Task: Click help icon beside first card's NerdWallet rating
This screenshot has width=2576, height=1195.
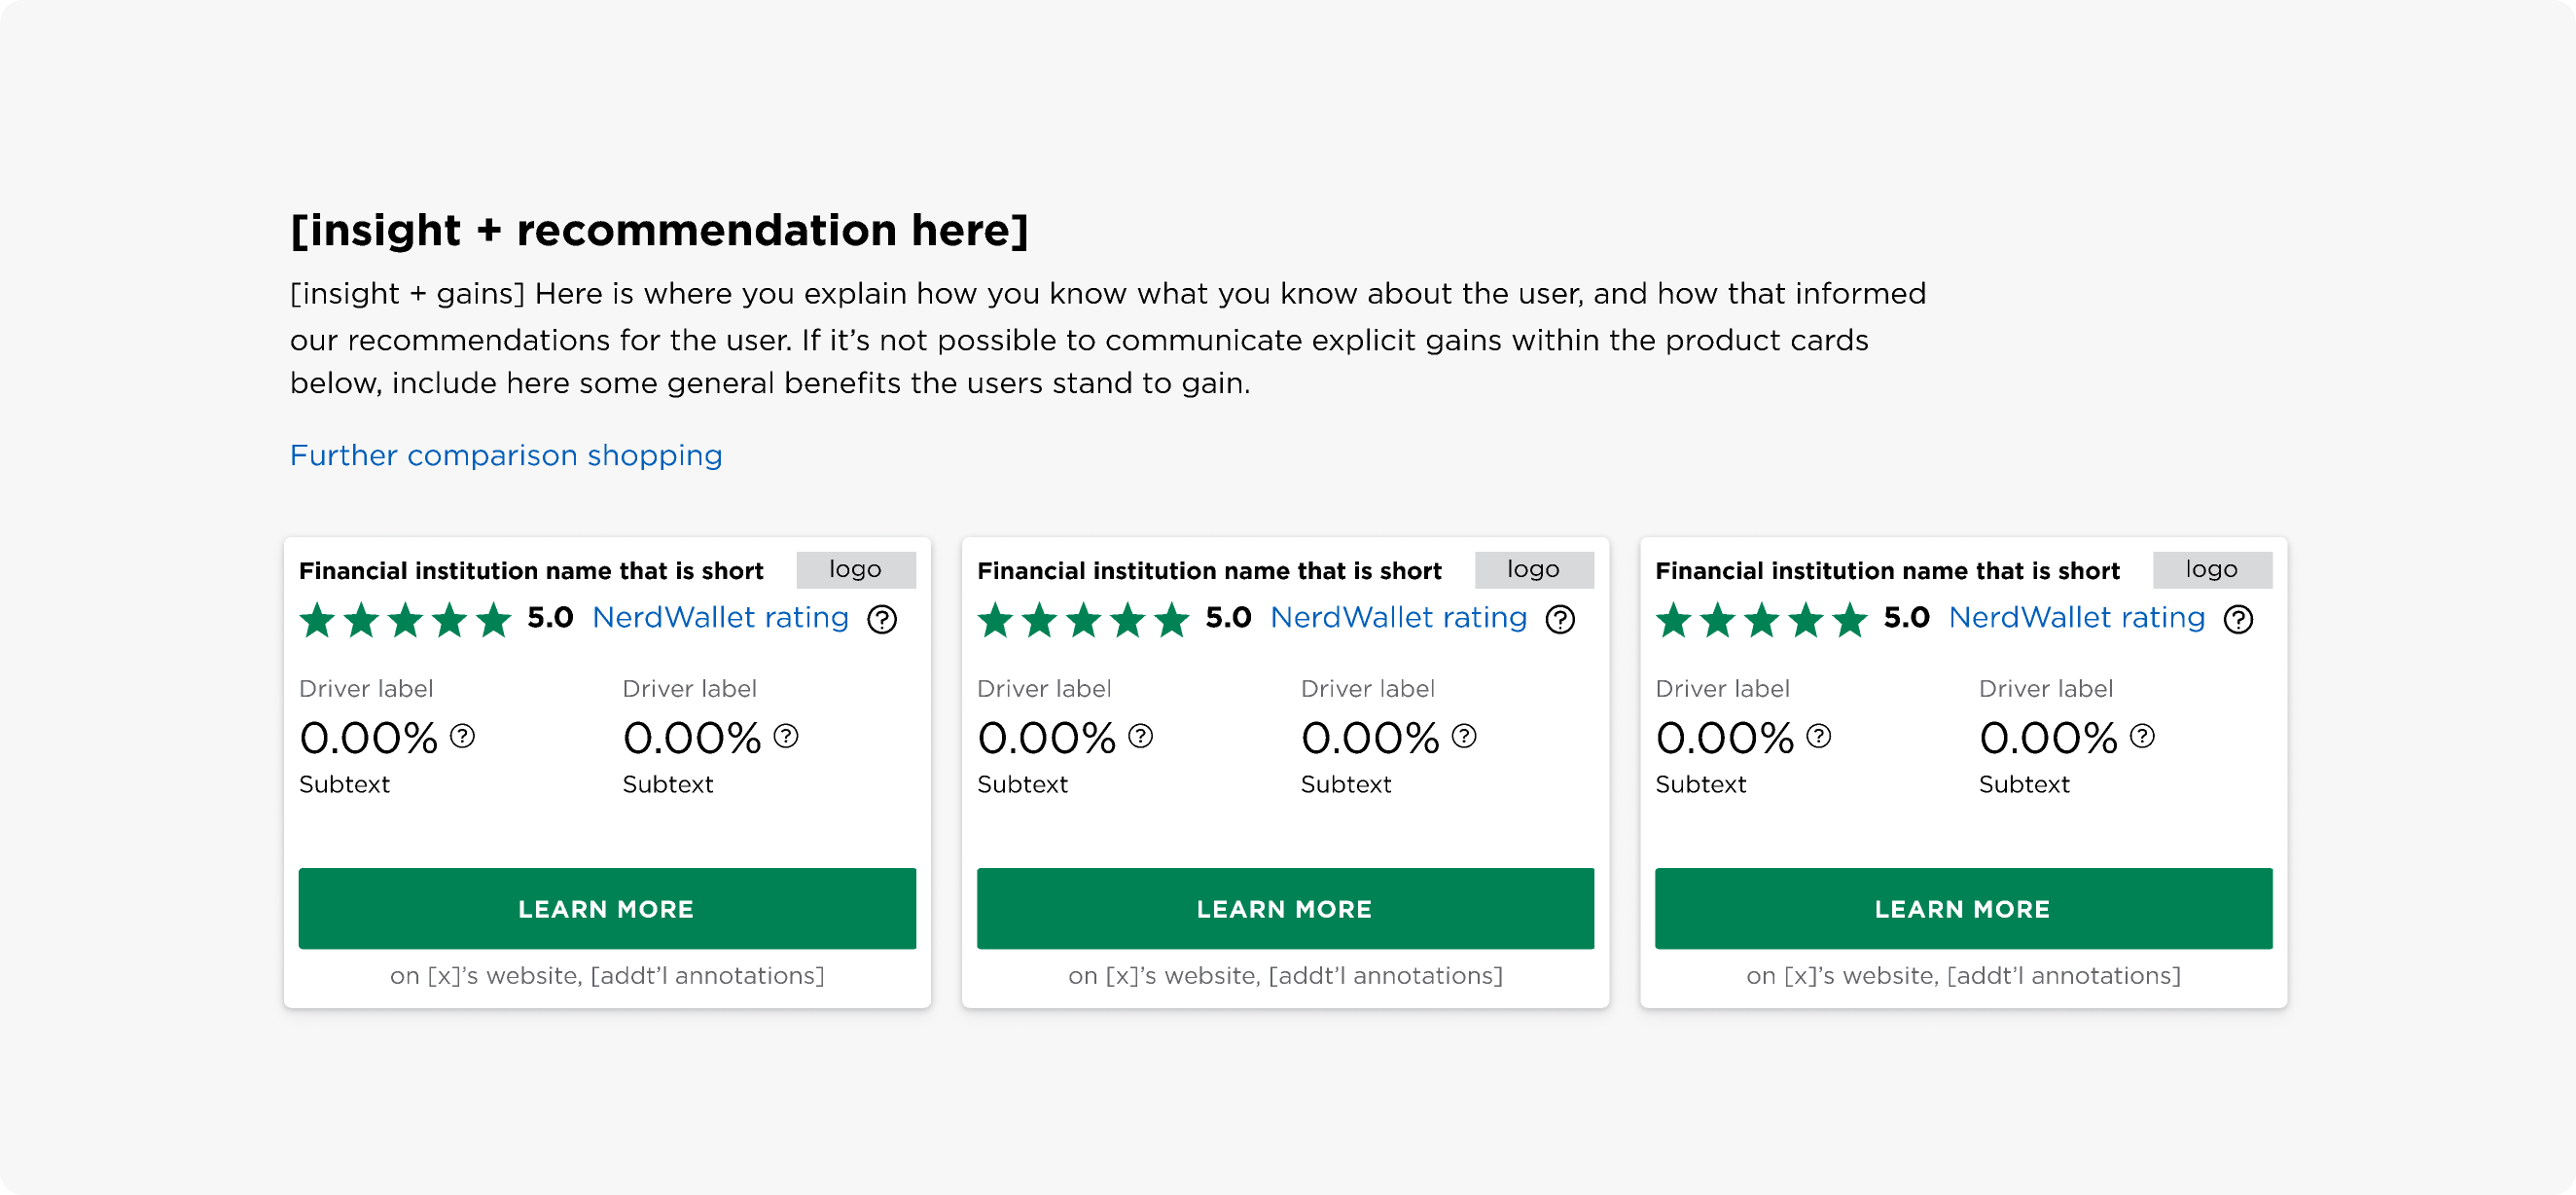Action: [x=881, y=620]
